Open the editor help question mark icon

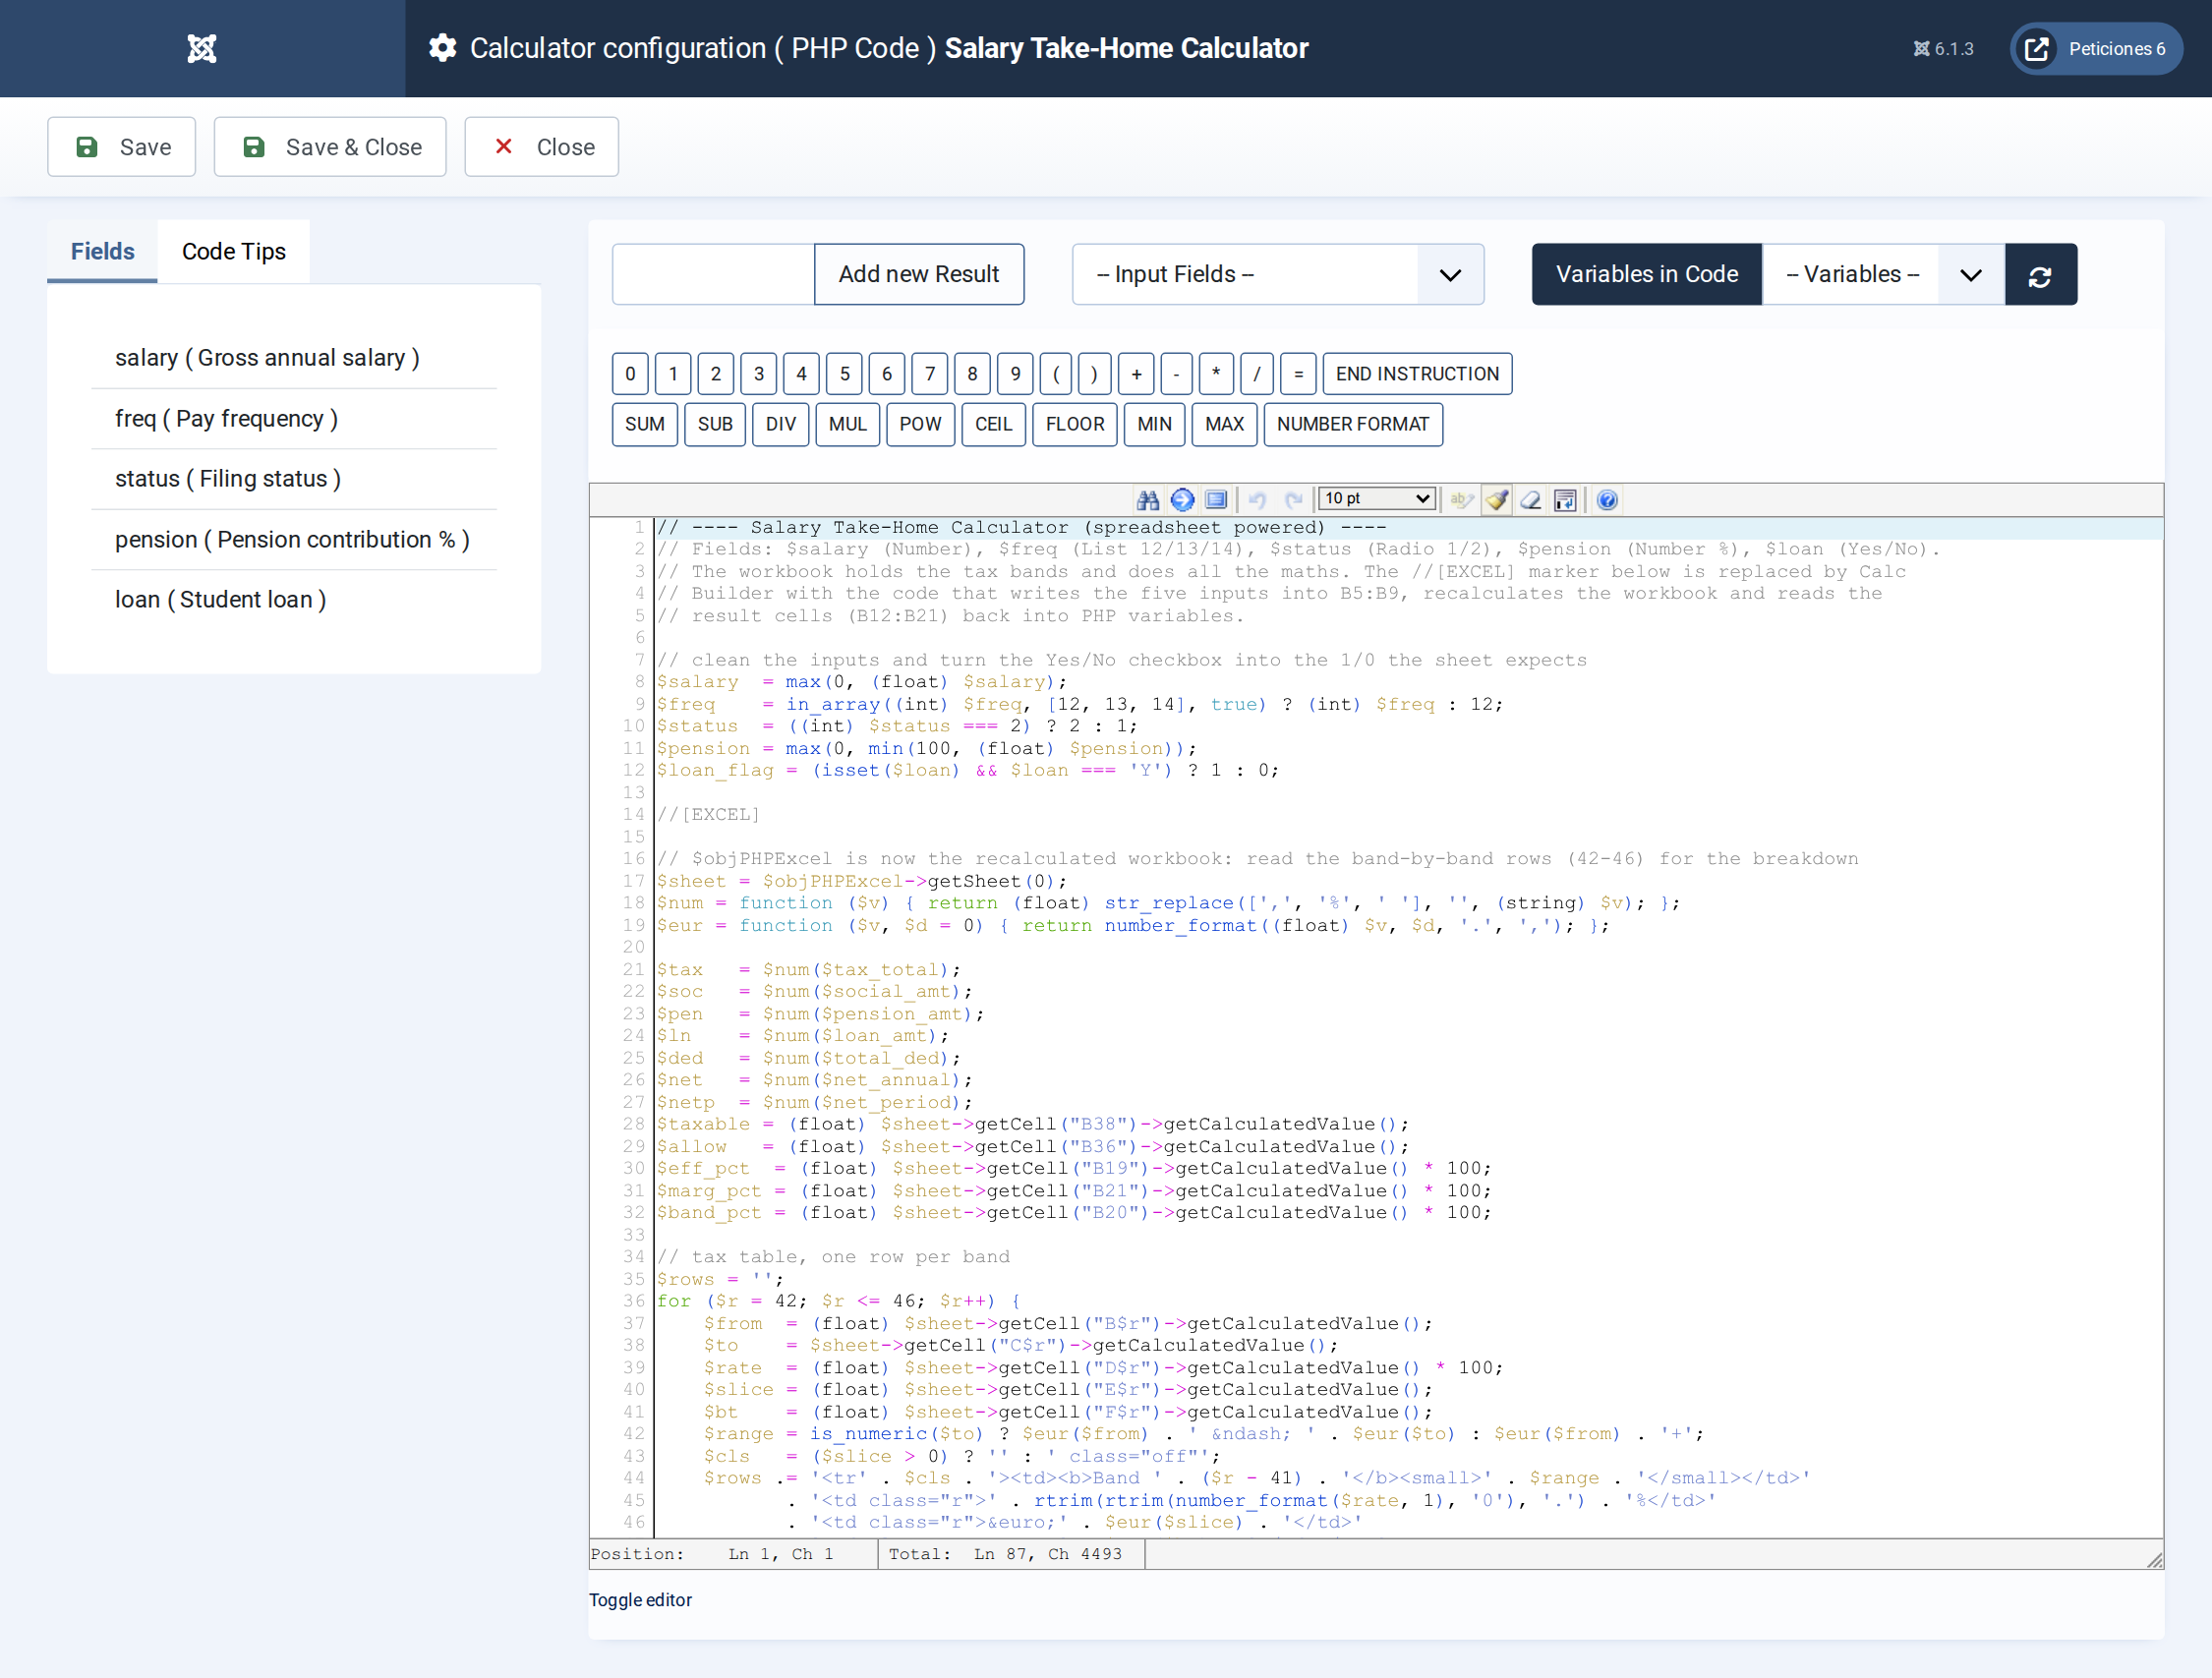tap(1607, 499)
